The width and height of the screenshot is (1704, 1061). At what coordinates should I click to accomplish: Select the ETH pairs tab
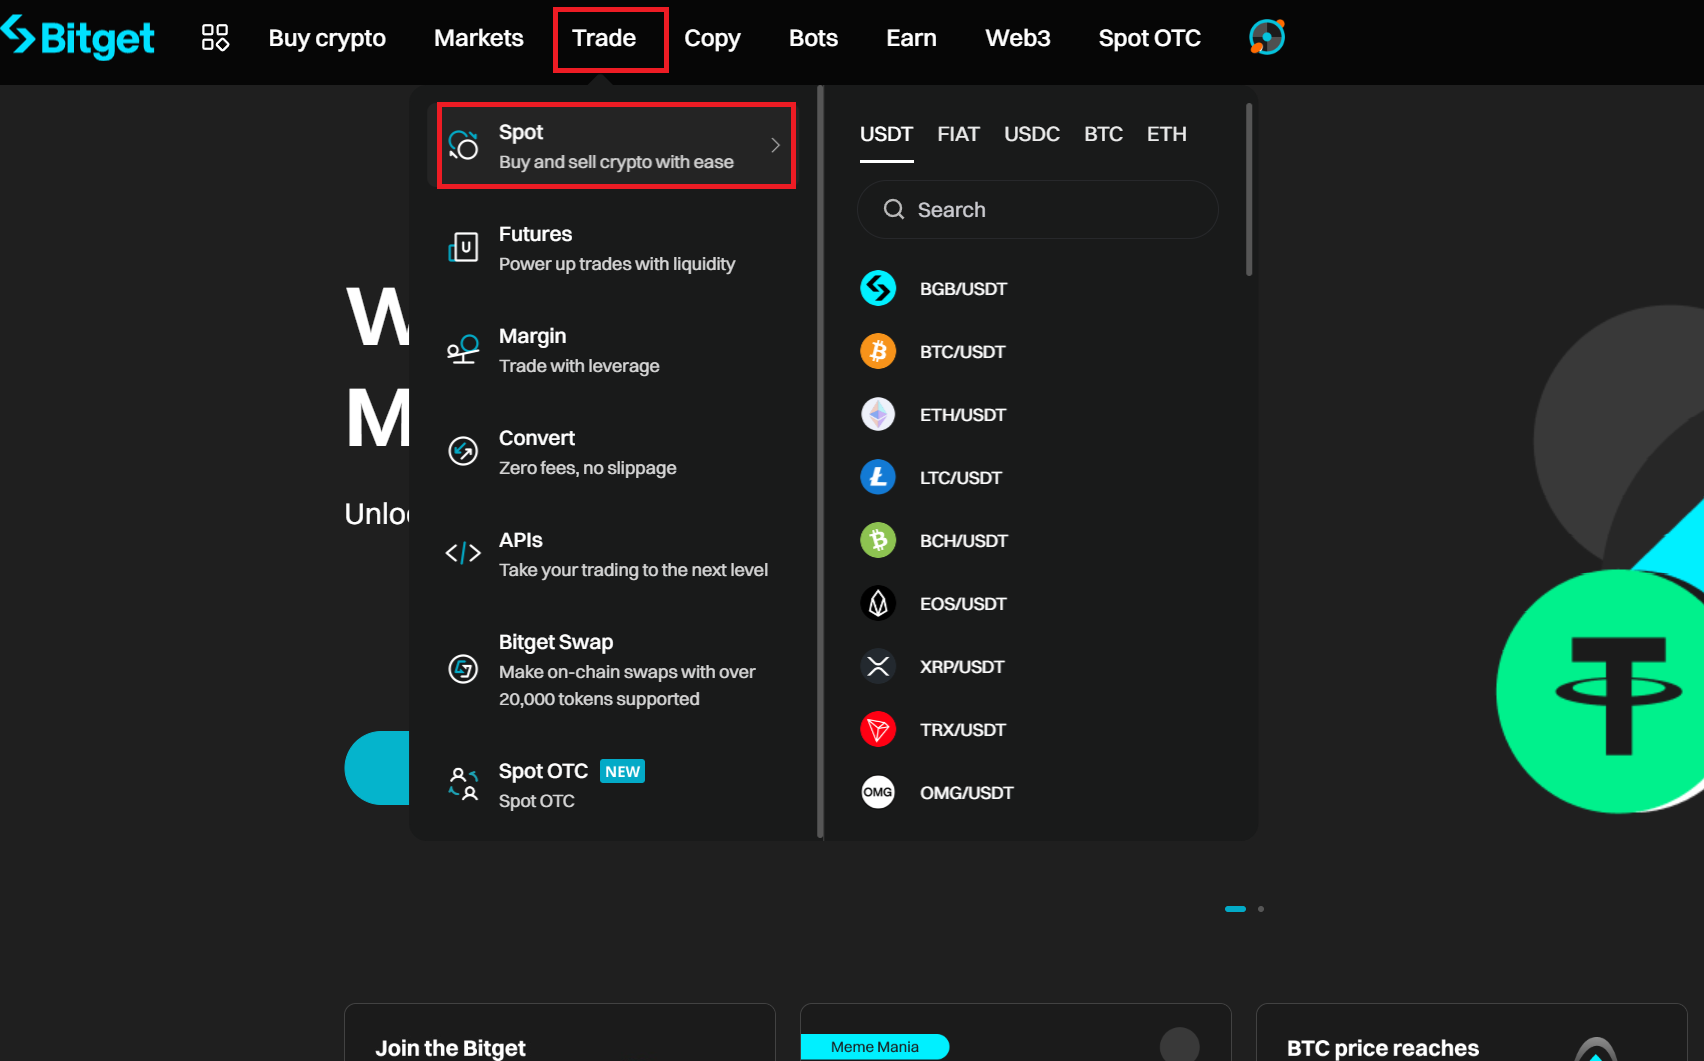click(x=1167, y=134)
